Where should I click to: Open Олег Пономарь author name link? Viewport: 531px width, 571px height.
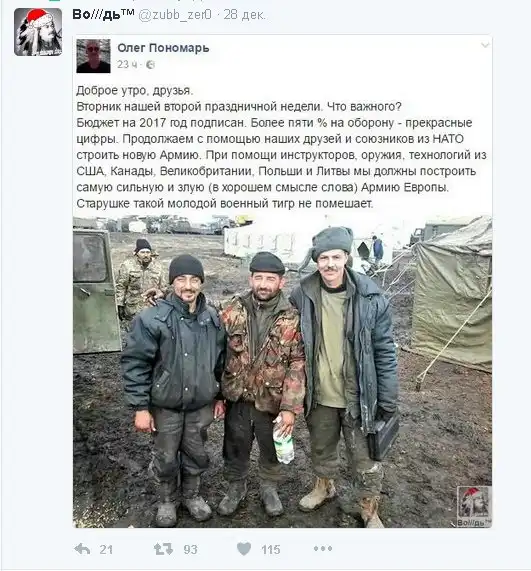[163, 48]
